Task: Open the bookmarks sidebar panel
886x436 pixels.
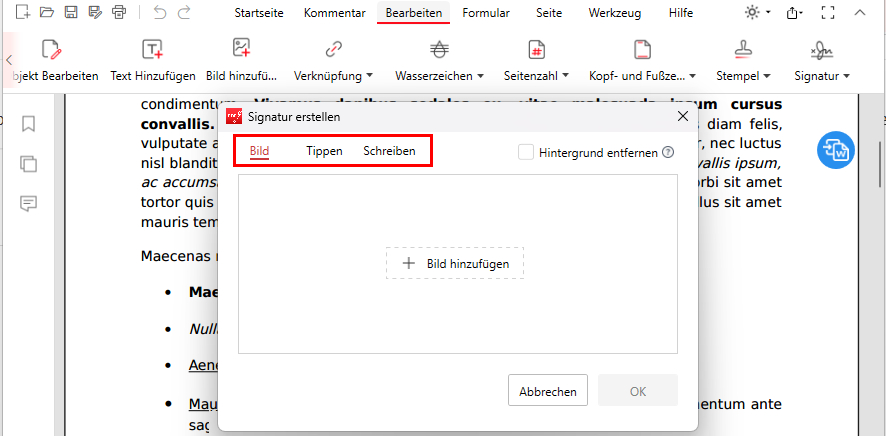Action: coord(28,124)
